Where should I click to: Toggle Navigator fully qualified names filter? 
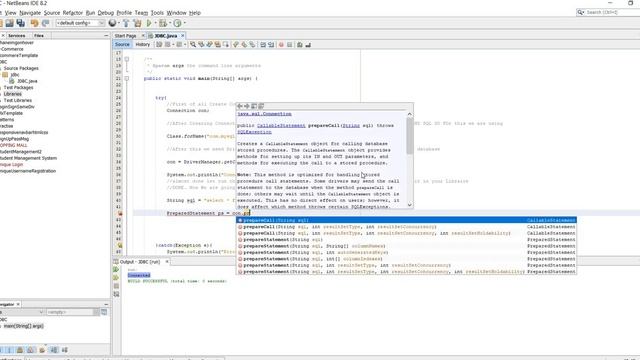[42, 350]
